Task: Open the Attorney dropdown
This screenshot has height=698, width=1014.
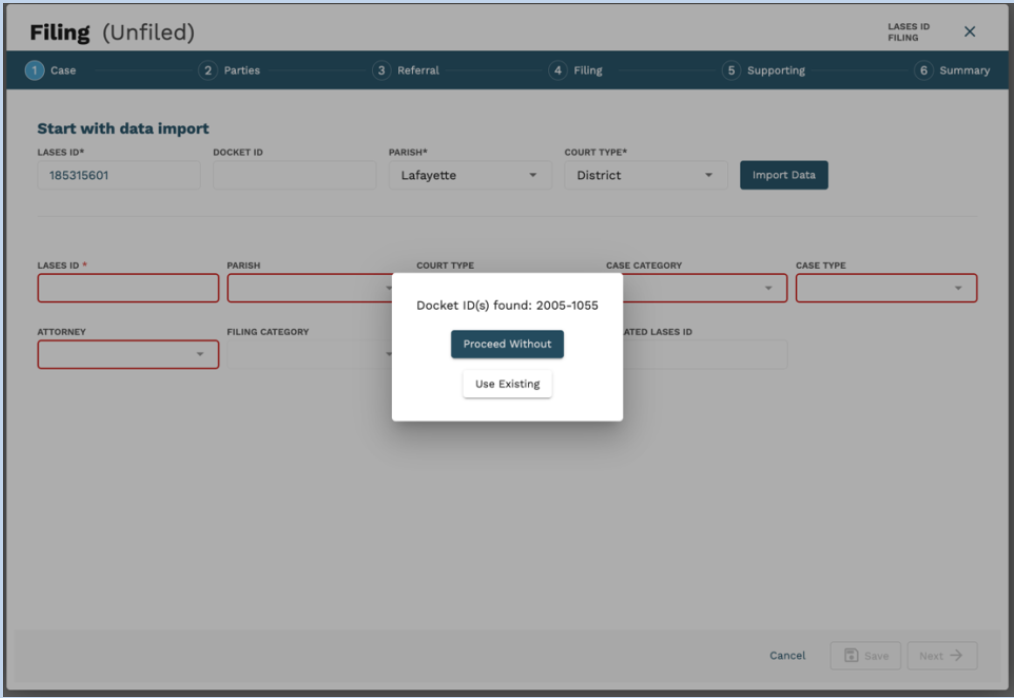Action: click(x=199, y=354)
